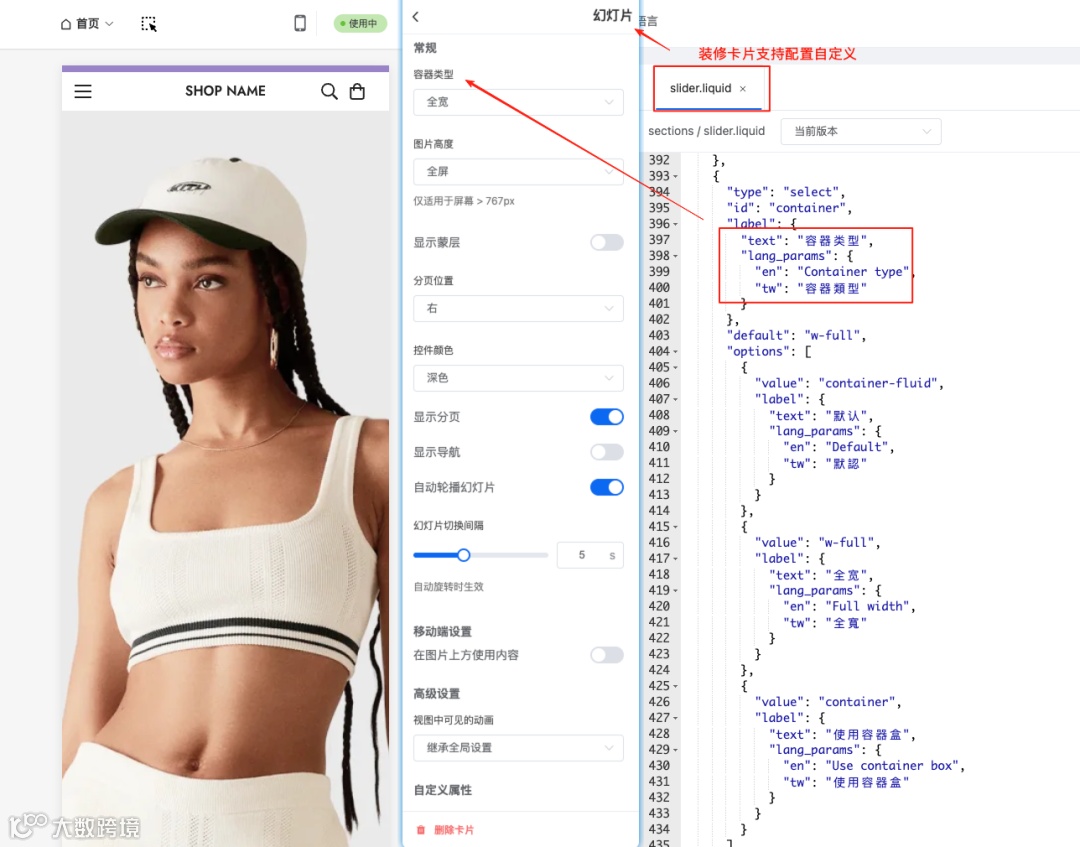
Task: Open the hamburger menu in shop preview
Action: pos(83,91)
